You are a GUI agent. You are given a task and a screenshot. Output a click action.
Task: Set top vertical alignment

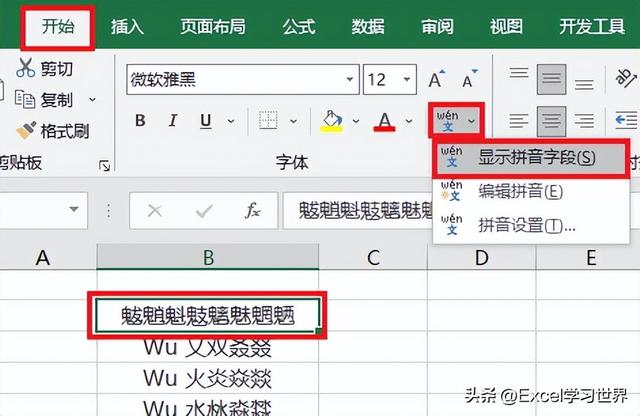coord(519,73)
